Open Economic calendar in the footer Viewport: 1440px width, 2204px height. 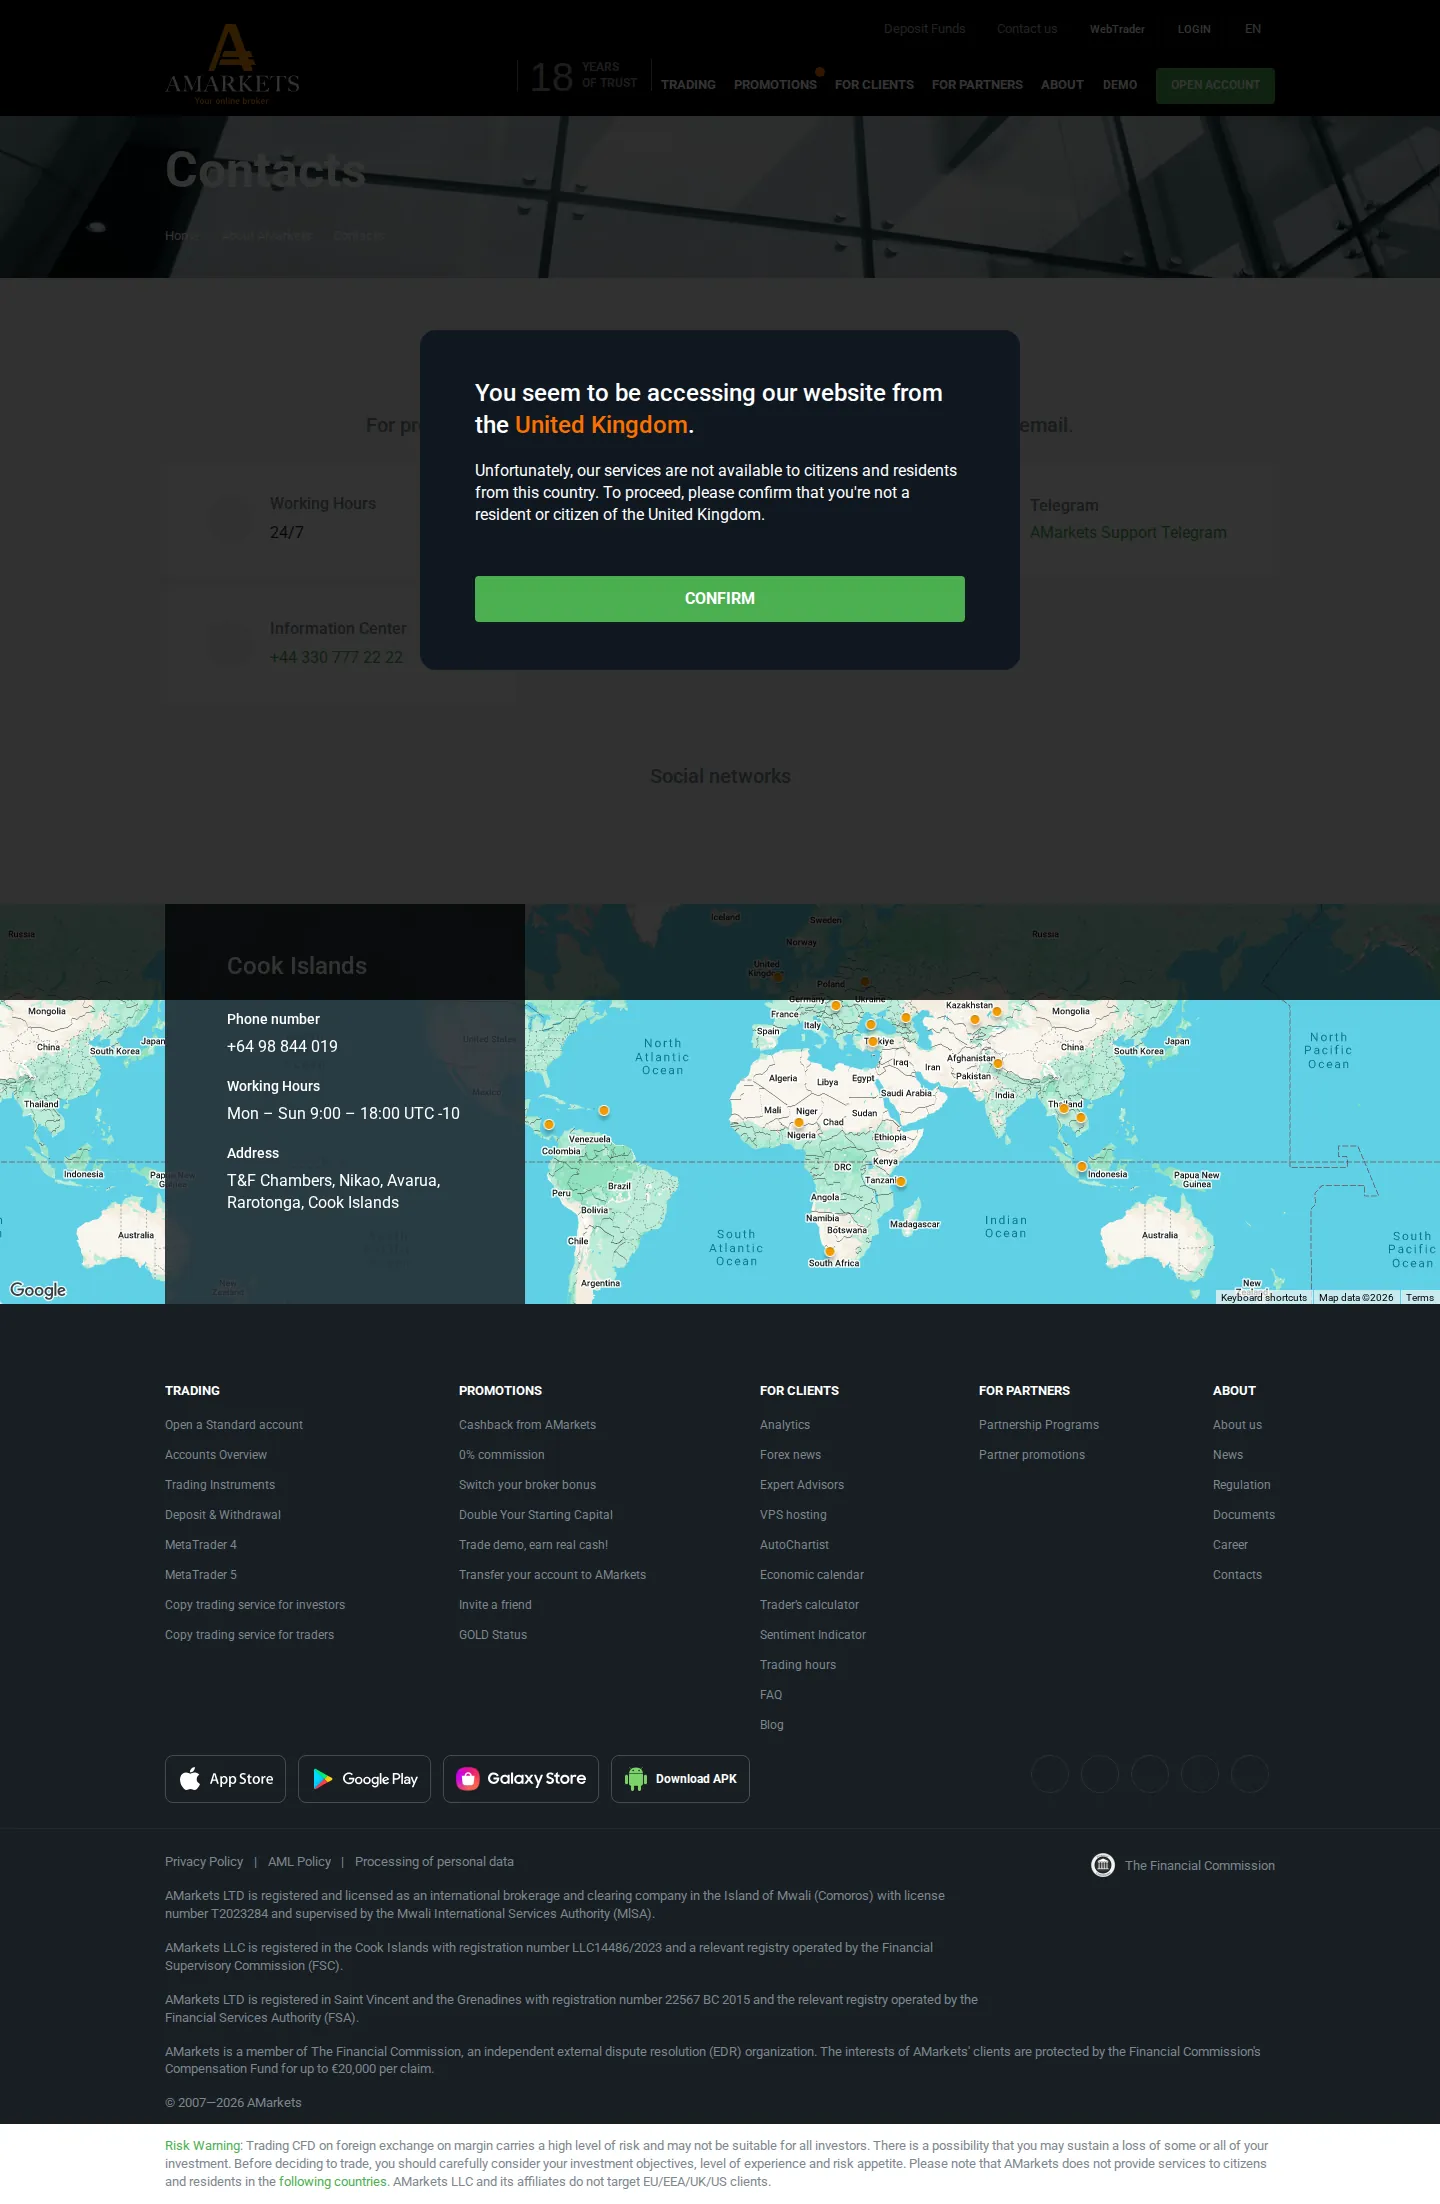tap(812, 1575)
